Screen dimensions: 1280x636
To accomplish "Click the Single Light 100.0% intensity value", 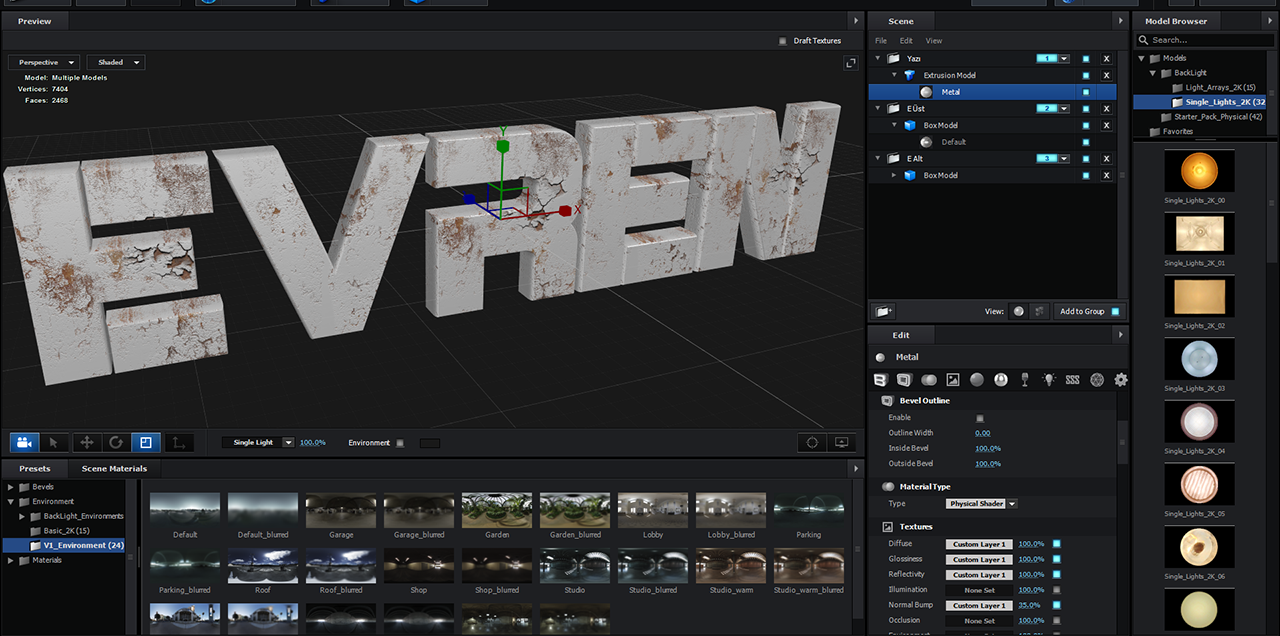I will point(313,442).
